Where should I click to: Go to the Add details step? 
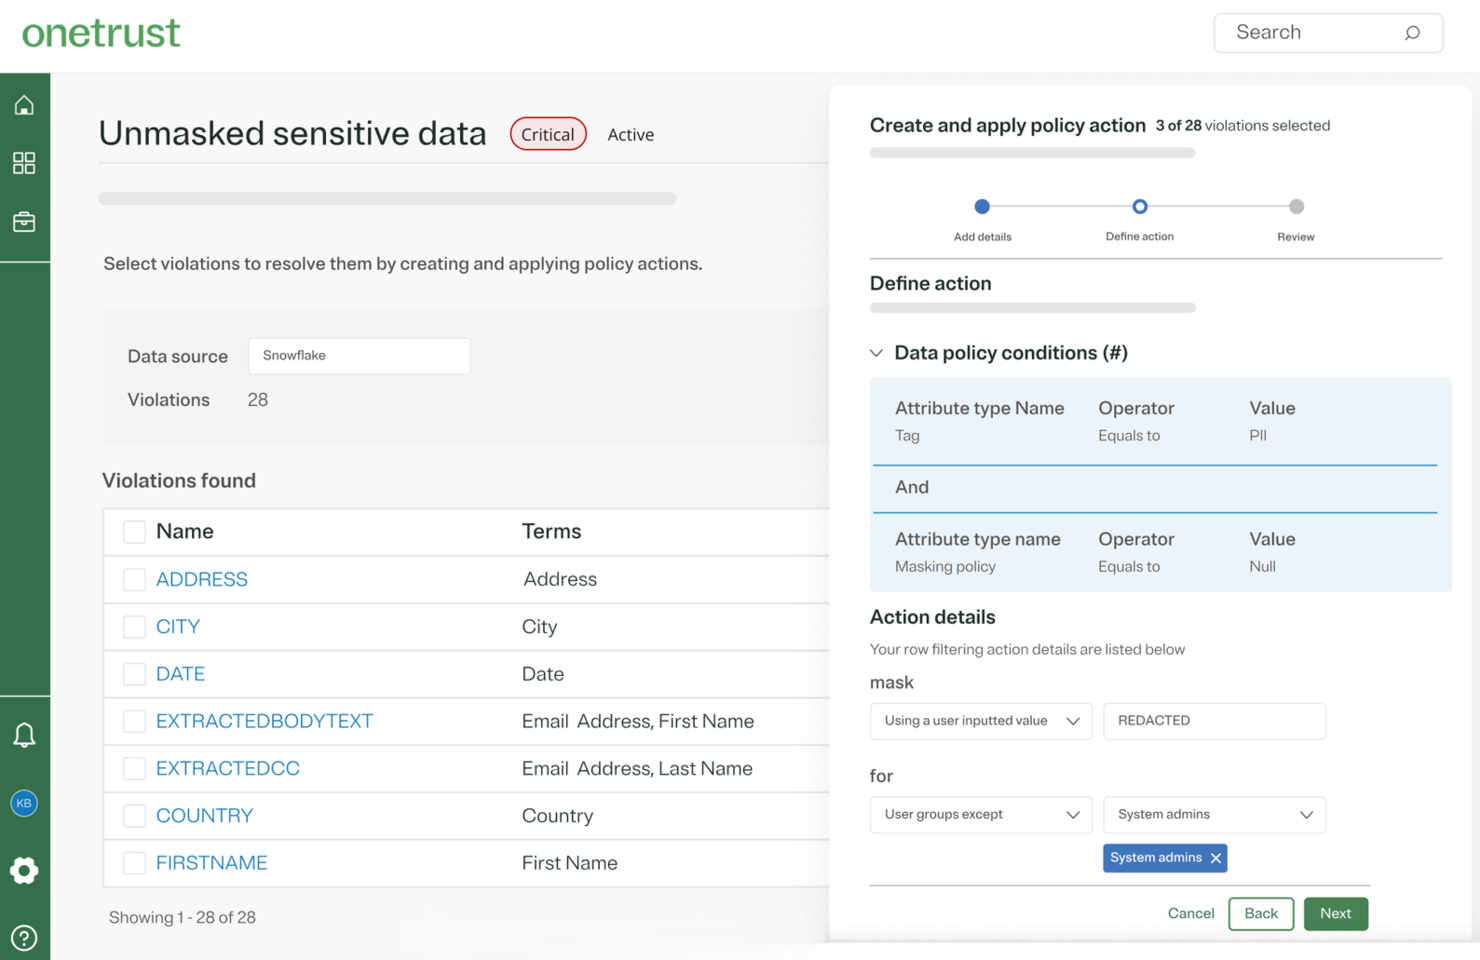tap(982, 207)
